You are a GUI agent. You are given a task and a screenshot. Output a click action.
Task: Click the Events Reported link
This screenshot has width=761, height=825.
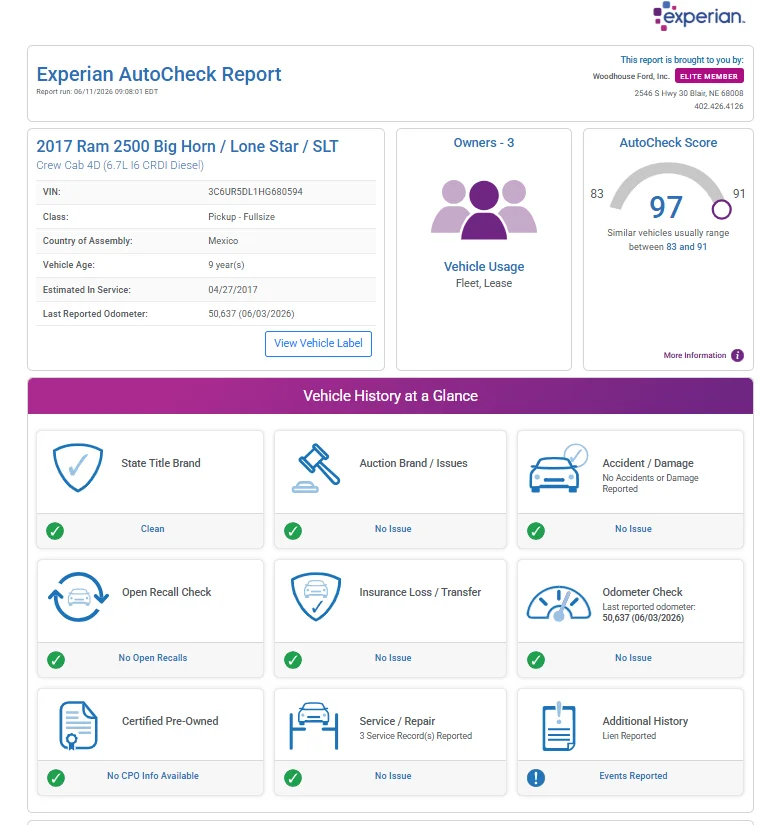point(633,776)
